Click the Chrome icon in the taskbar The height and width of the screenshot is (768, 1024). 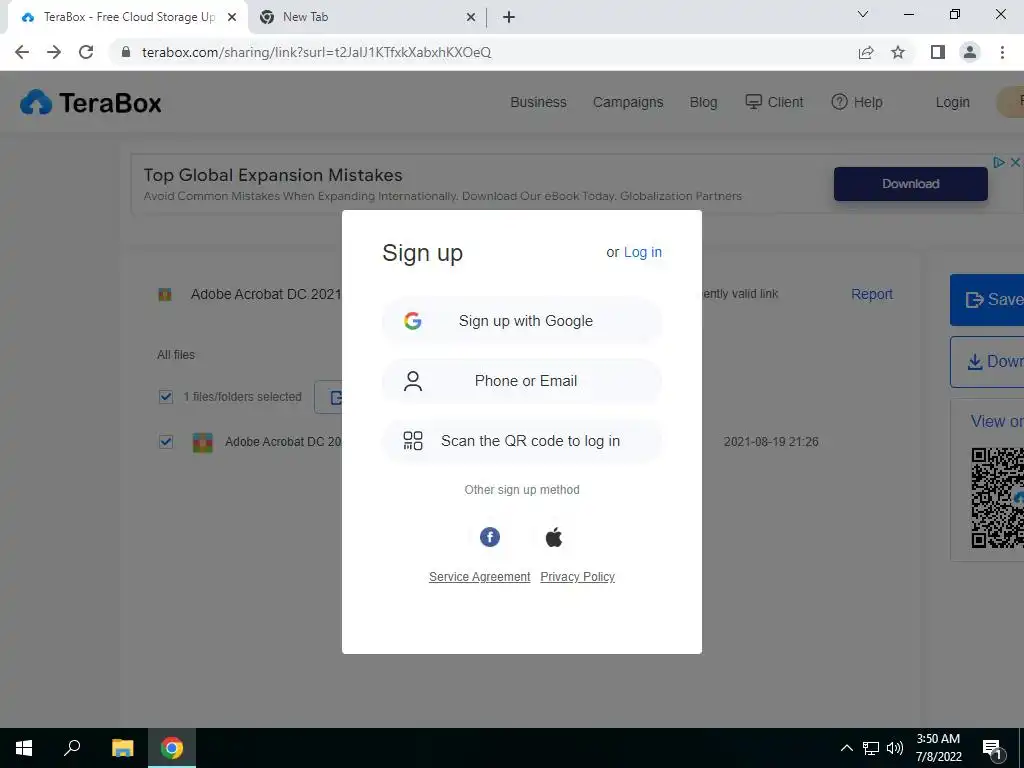click(x=172, y=748)
